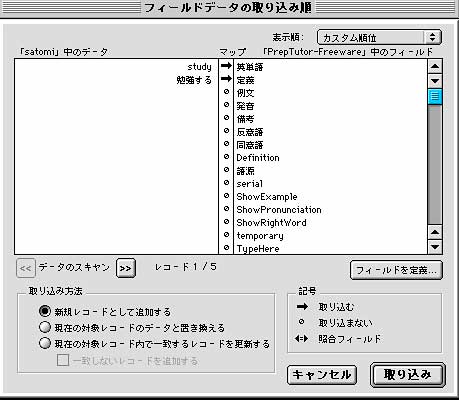Click the キャンセル button
Viewport: 459px width, 400px height.
(x=322, y=375)
